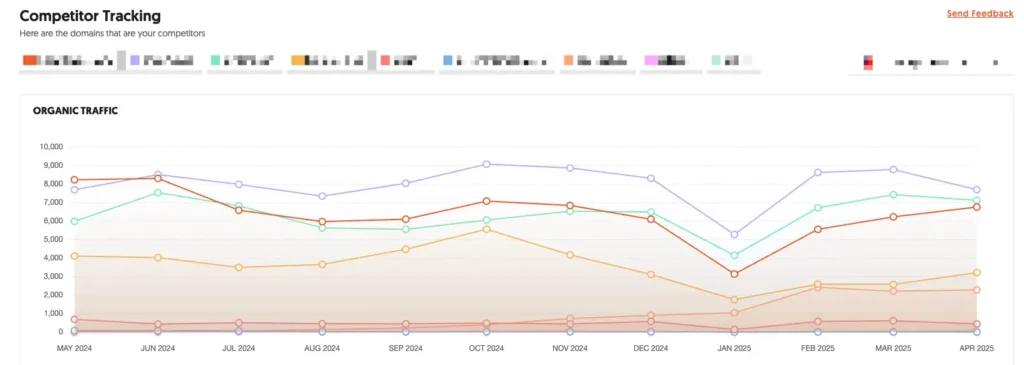
Task: Select yellow line point at MAY 2024
Action: [74, 256]
